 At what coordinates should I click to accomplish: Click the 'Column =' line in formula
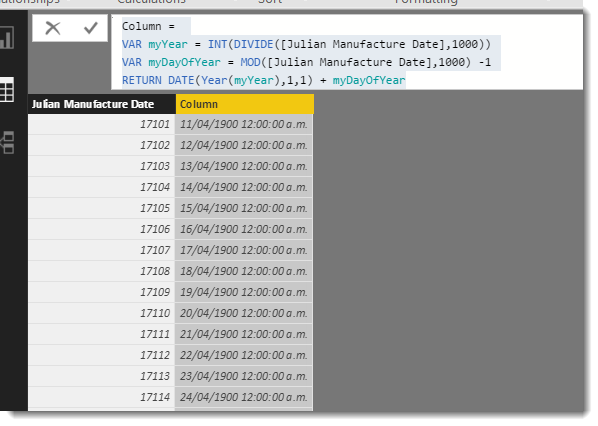pyautogui.click(x=148, y=26)
